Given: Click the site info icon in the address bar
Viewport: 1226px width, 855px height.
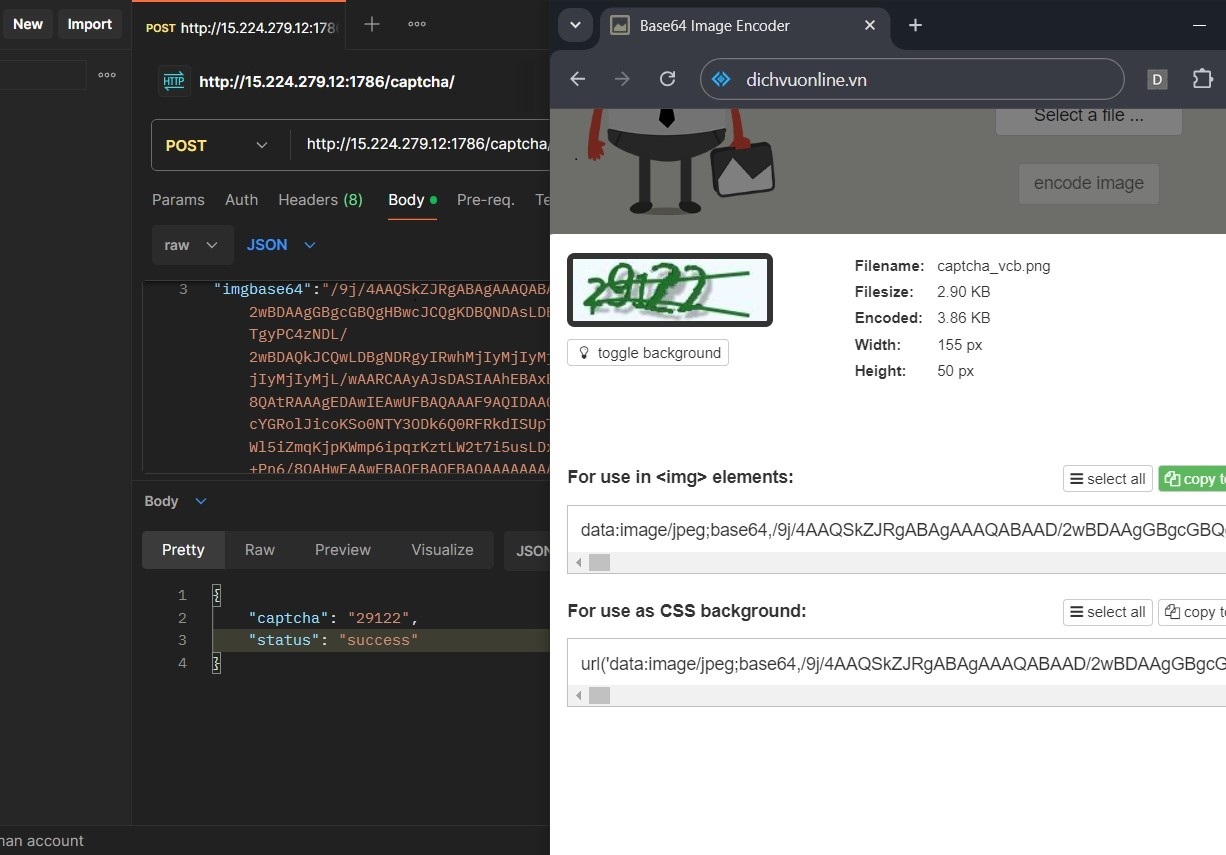Looking at the screenshot, I should click(721, 79).
